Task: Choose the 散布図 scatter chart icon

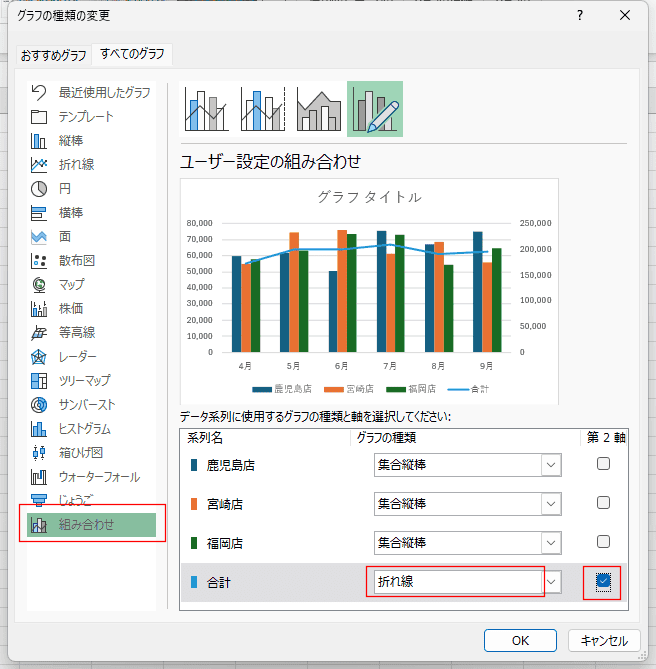Action: (x=40, y=261)
